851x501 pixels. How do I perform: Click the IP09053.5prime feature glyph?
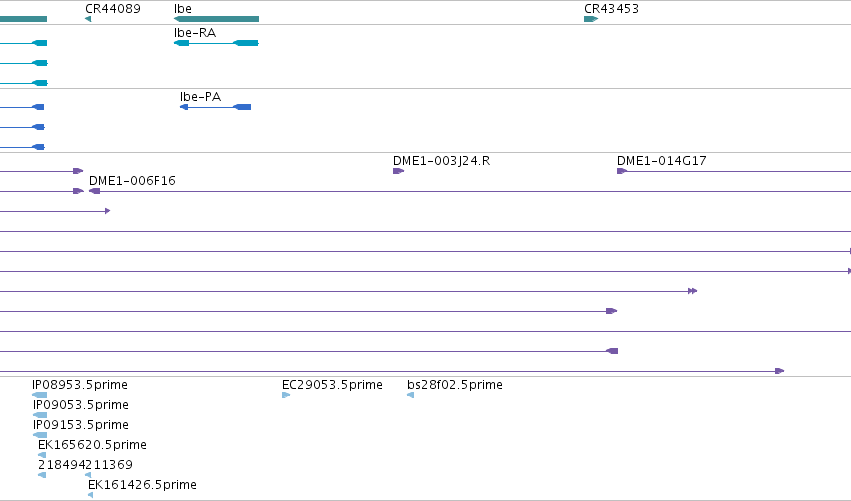point(40,415)
